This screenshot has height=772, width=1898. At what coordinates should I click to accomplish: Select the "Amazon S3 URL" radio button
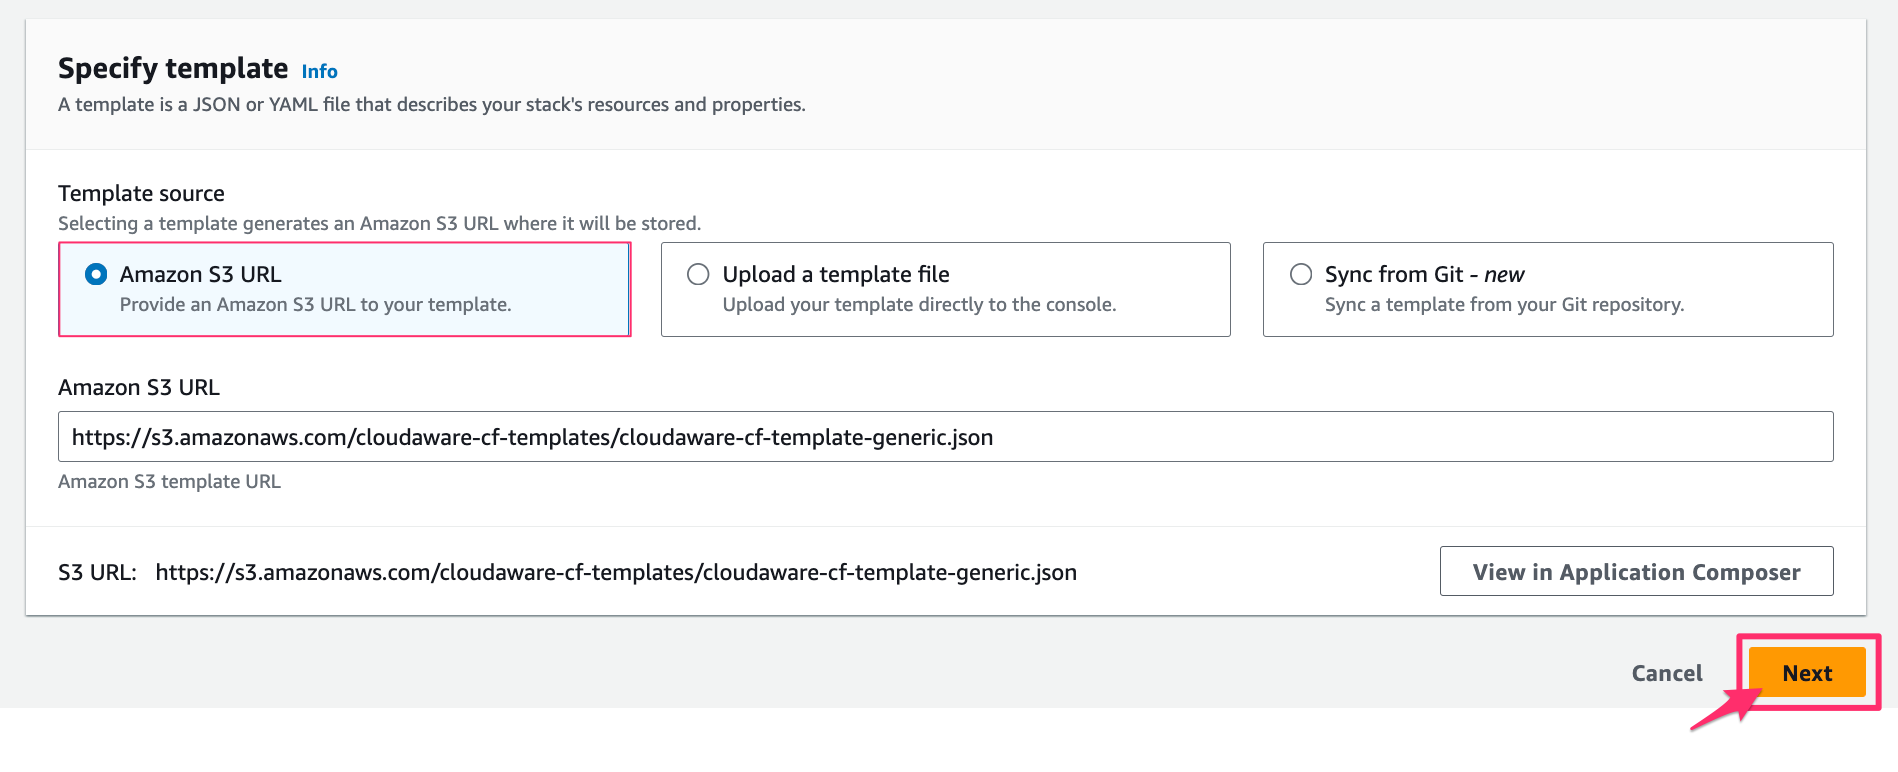[x=95, y=273]
